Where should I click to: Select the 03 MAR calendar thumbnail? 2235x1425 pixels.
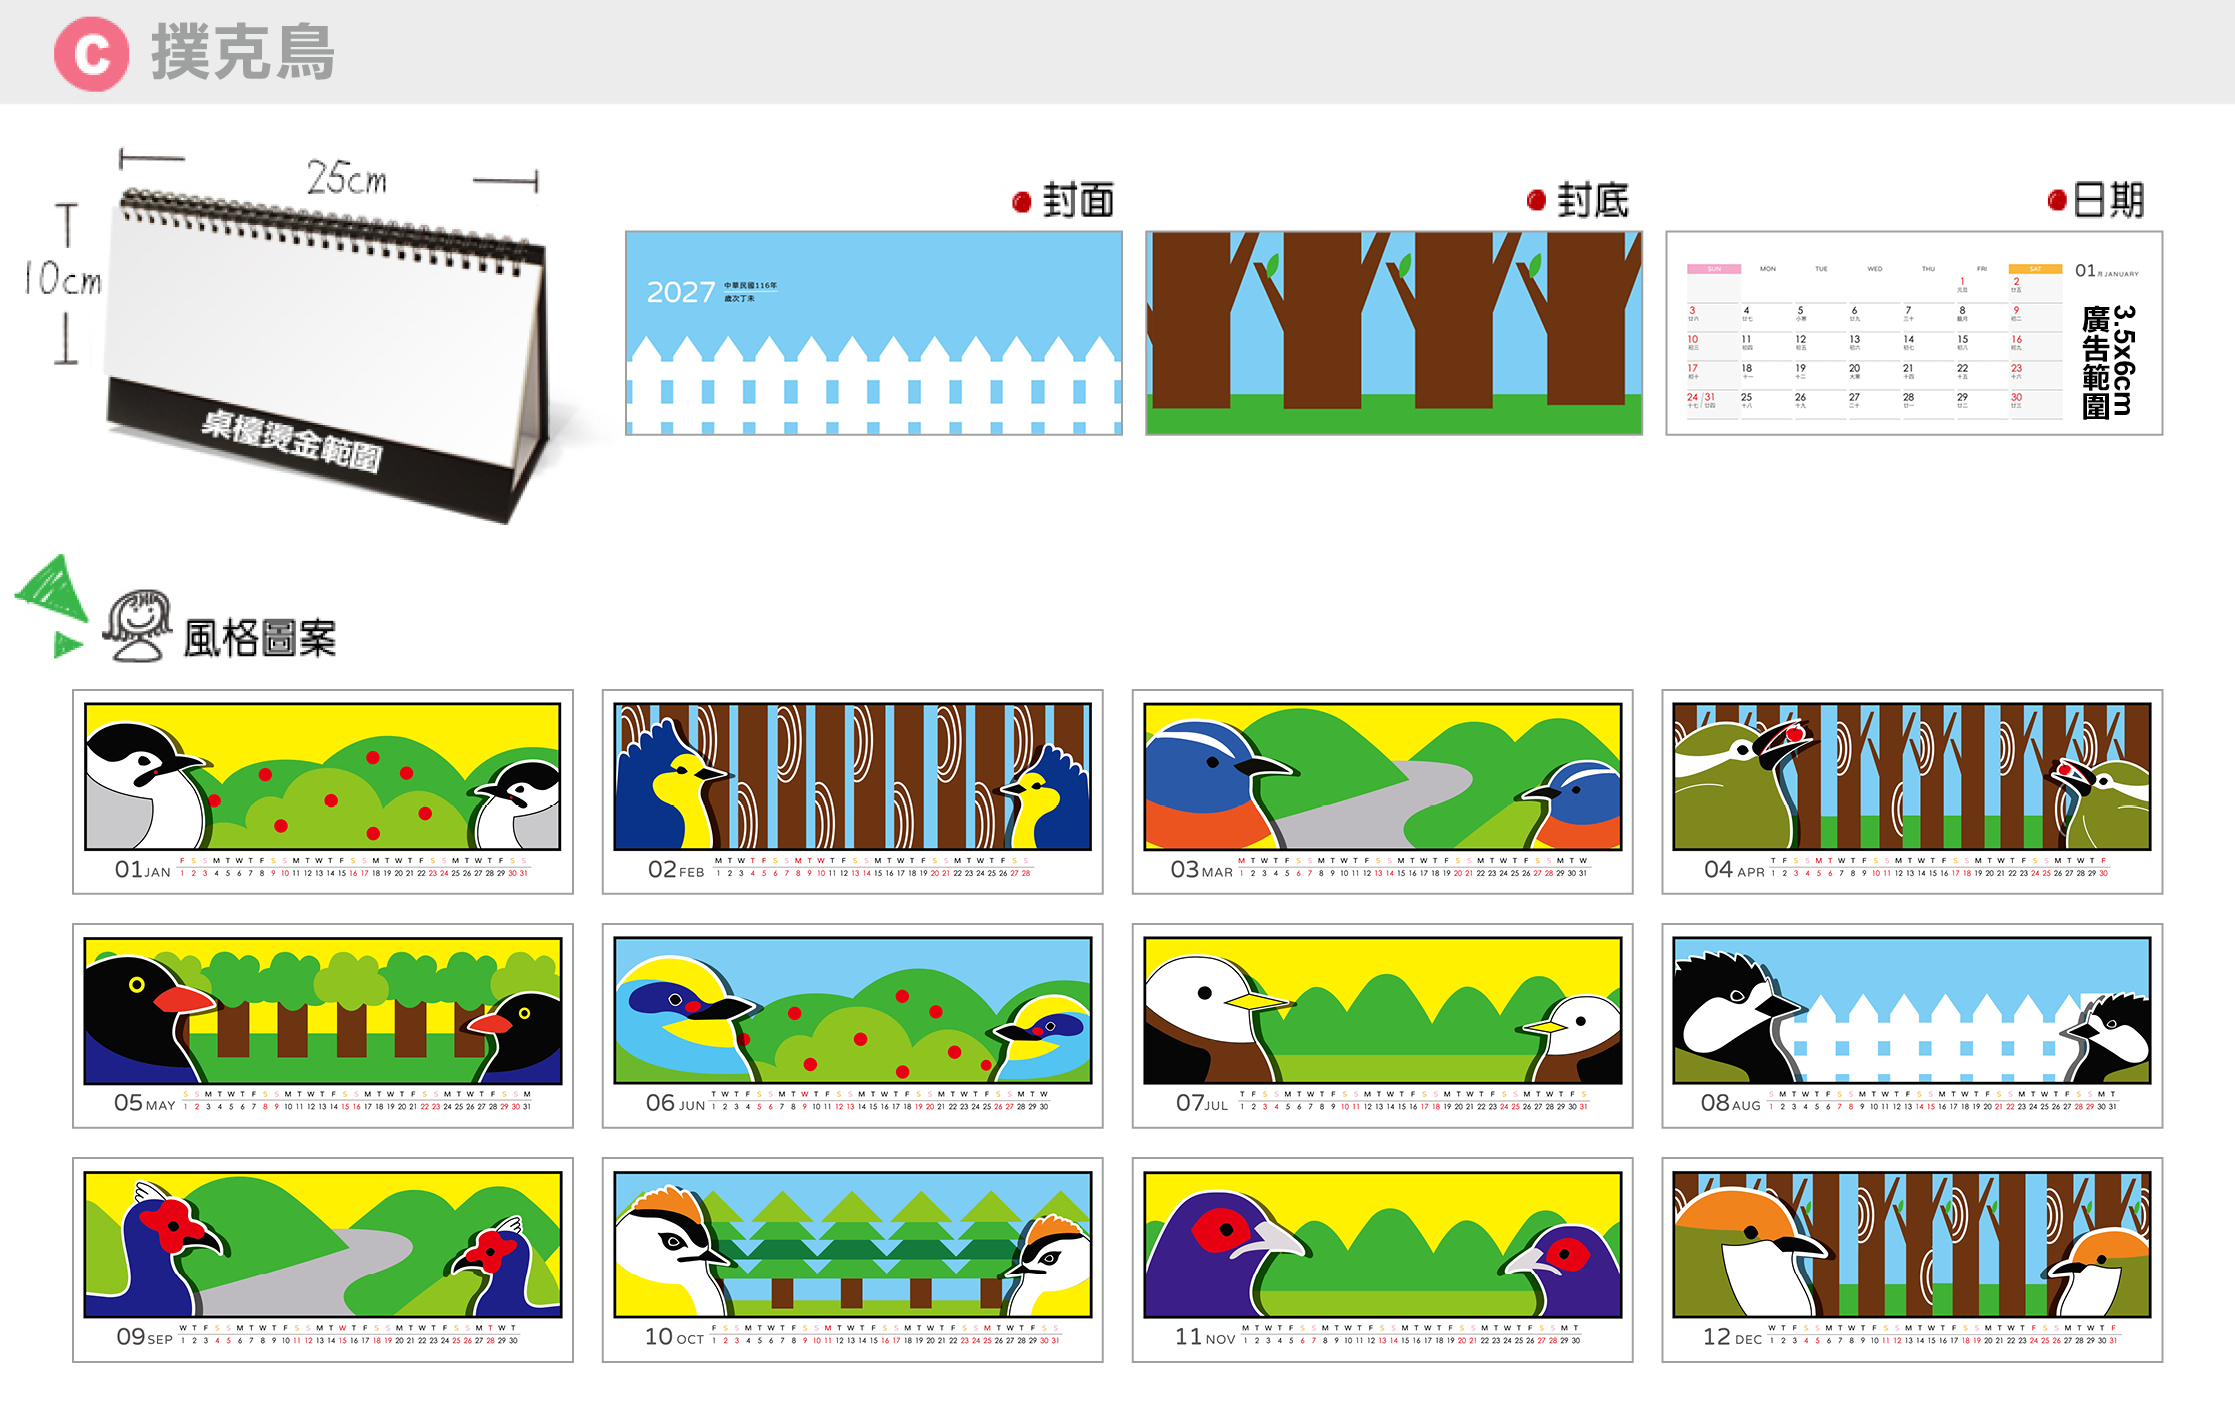1382,791
